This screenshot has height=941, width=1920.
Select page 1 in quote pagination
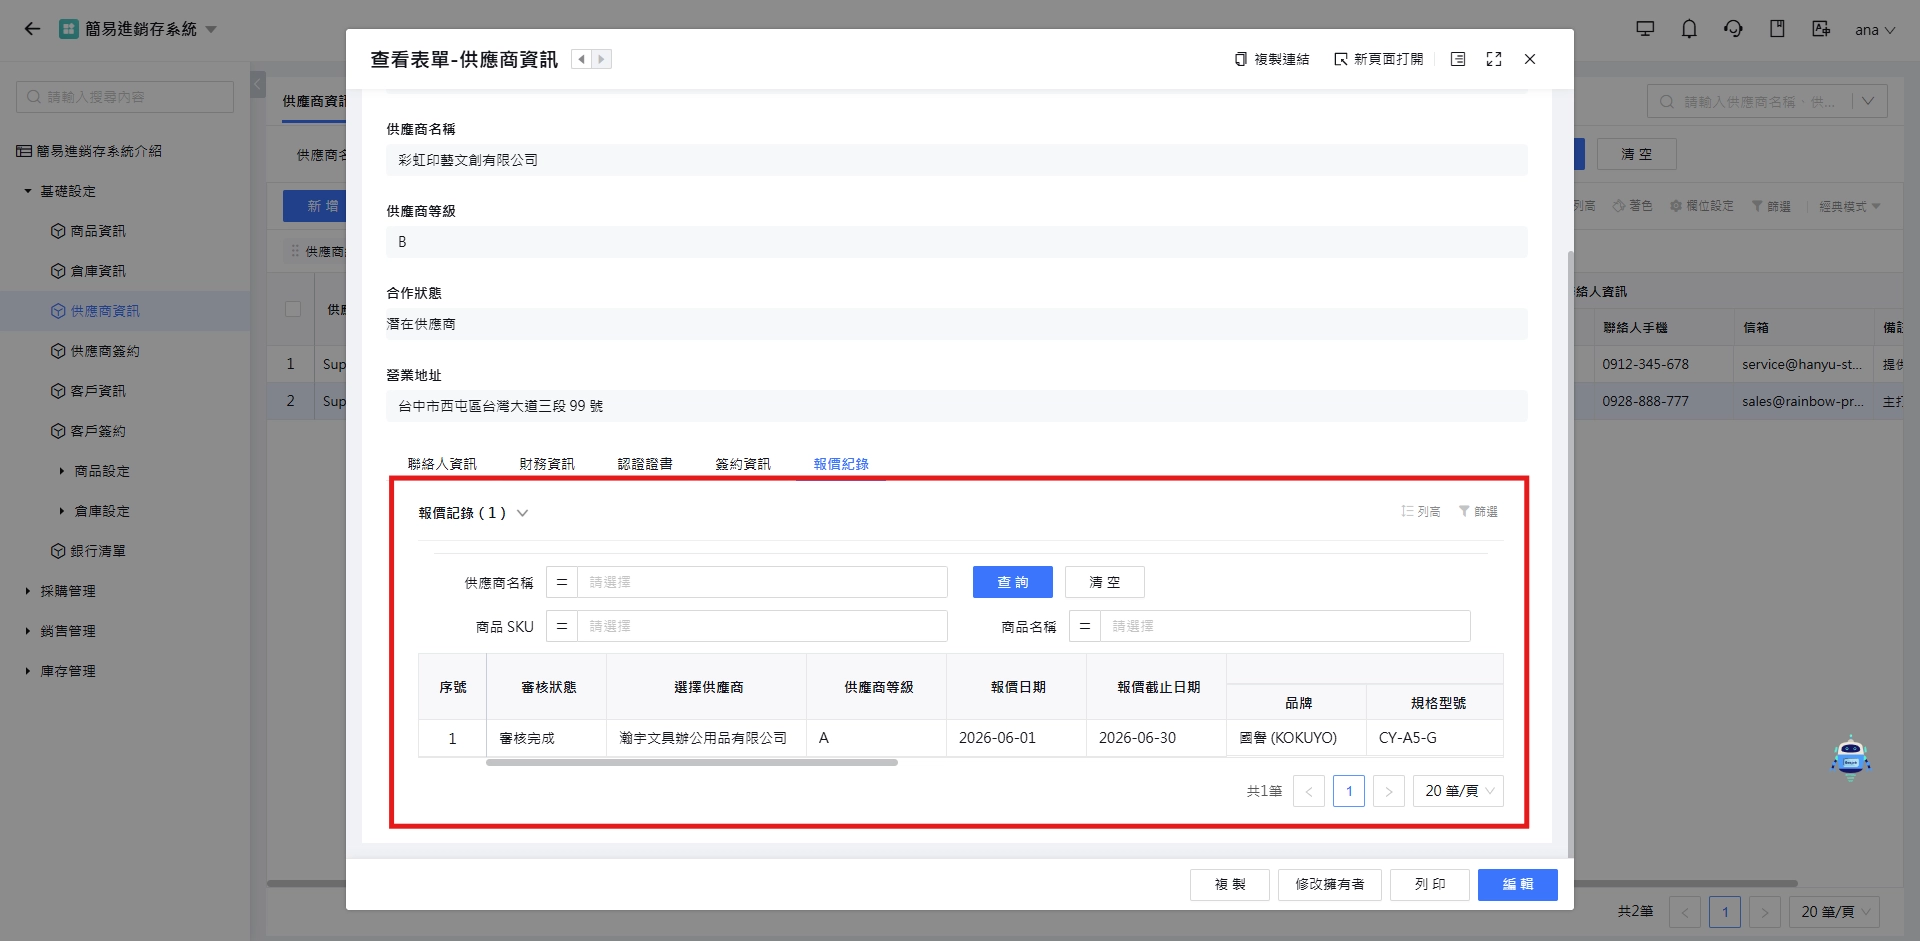[x=1349, y=791]
